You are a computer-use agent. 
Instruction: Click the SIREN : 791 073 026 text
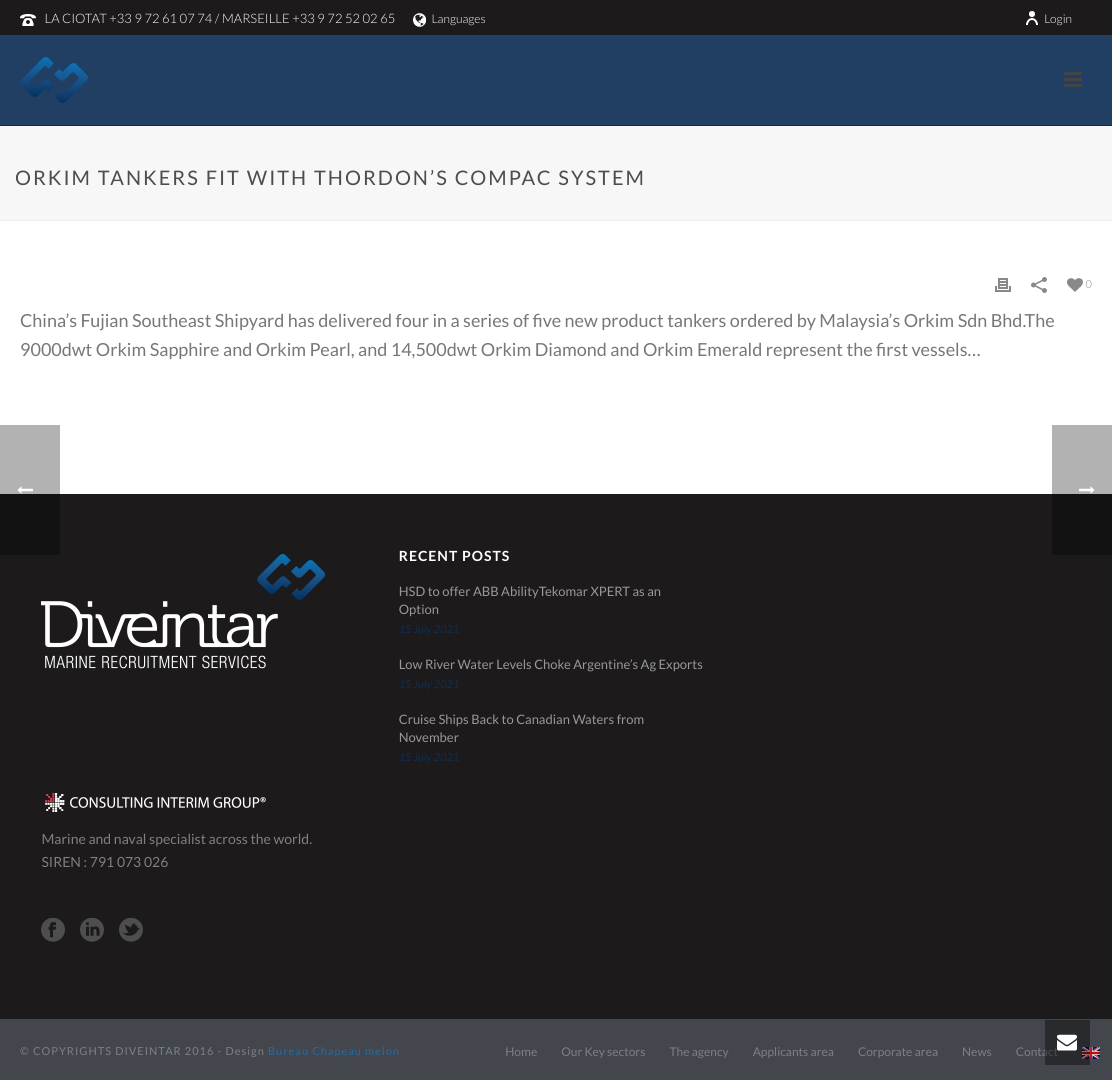point(104,862)
